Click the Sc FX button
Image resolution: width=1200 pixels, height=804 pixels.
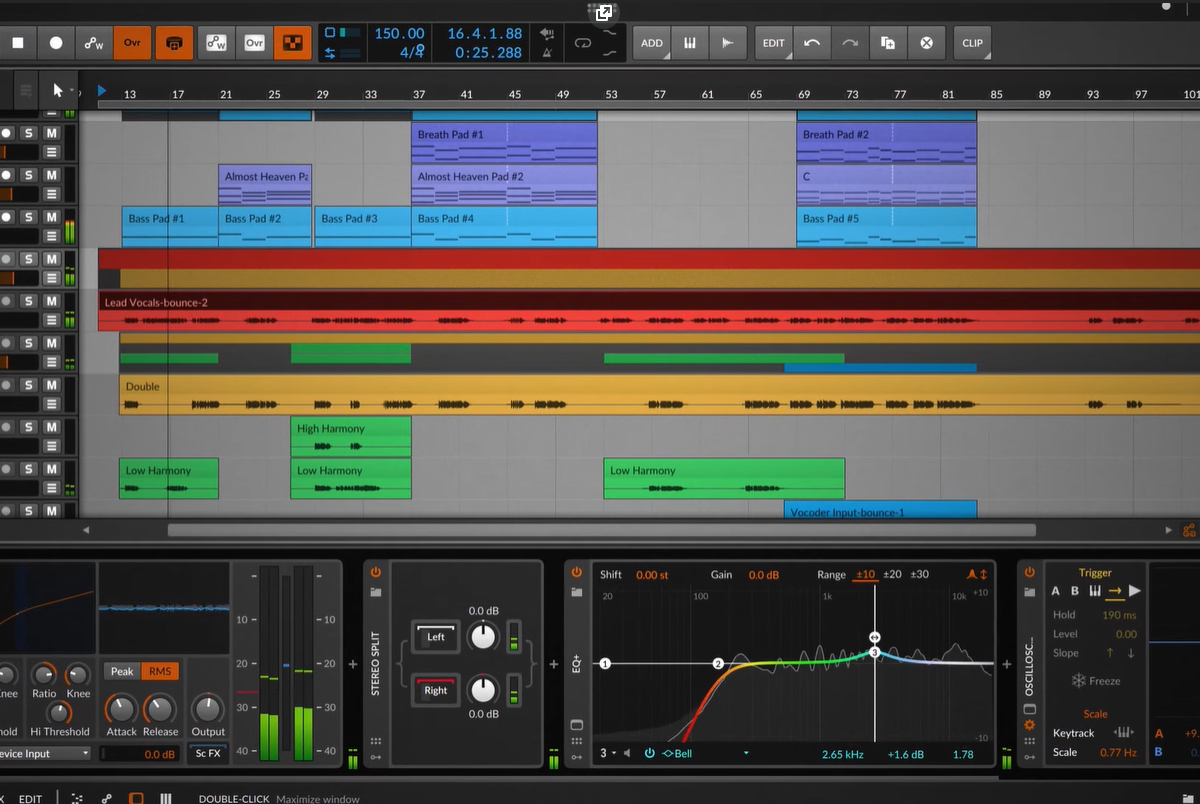click(x=208, y=754)
